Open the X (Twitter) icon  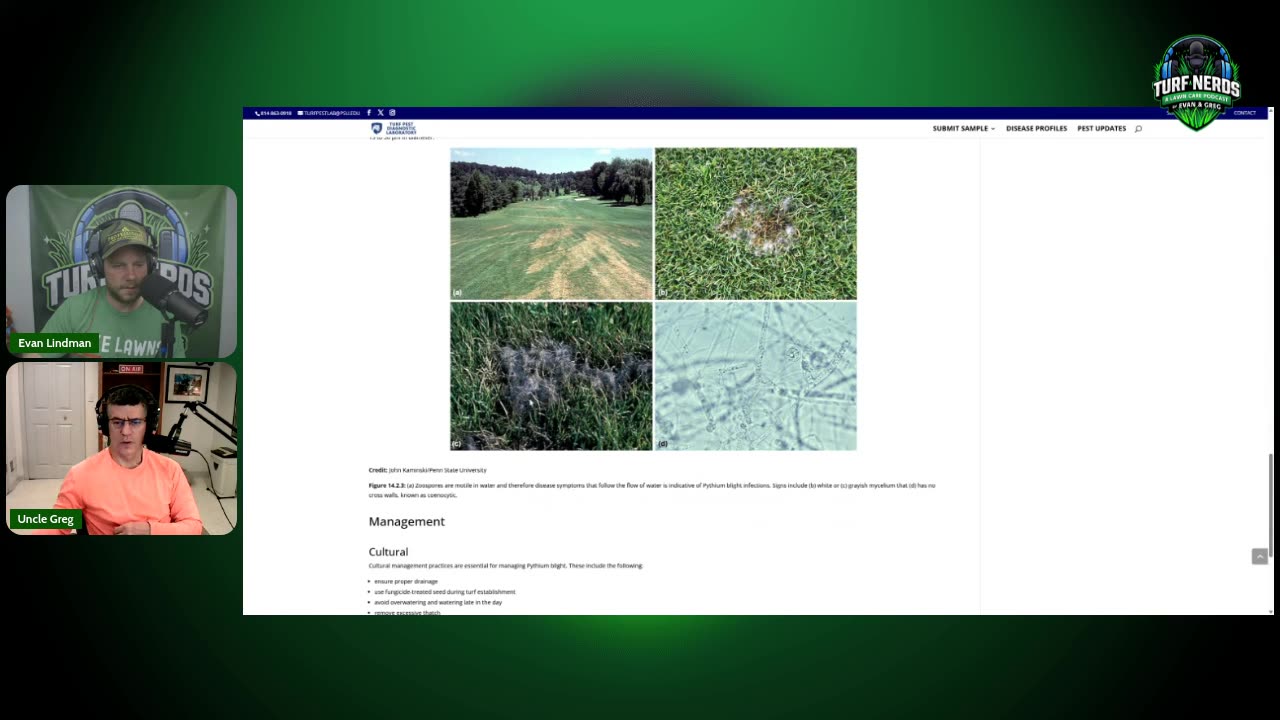click(380, 113)
